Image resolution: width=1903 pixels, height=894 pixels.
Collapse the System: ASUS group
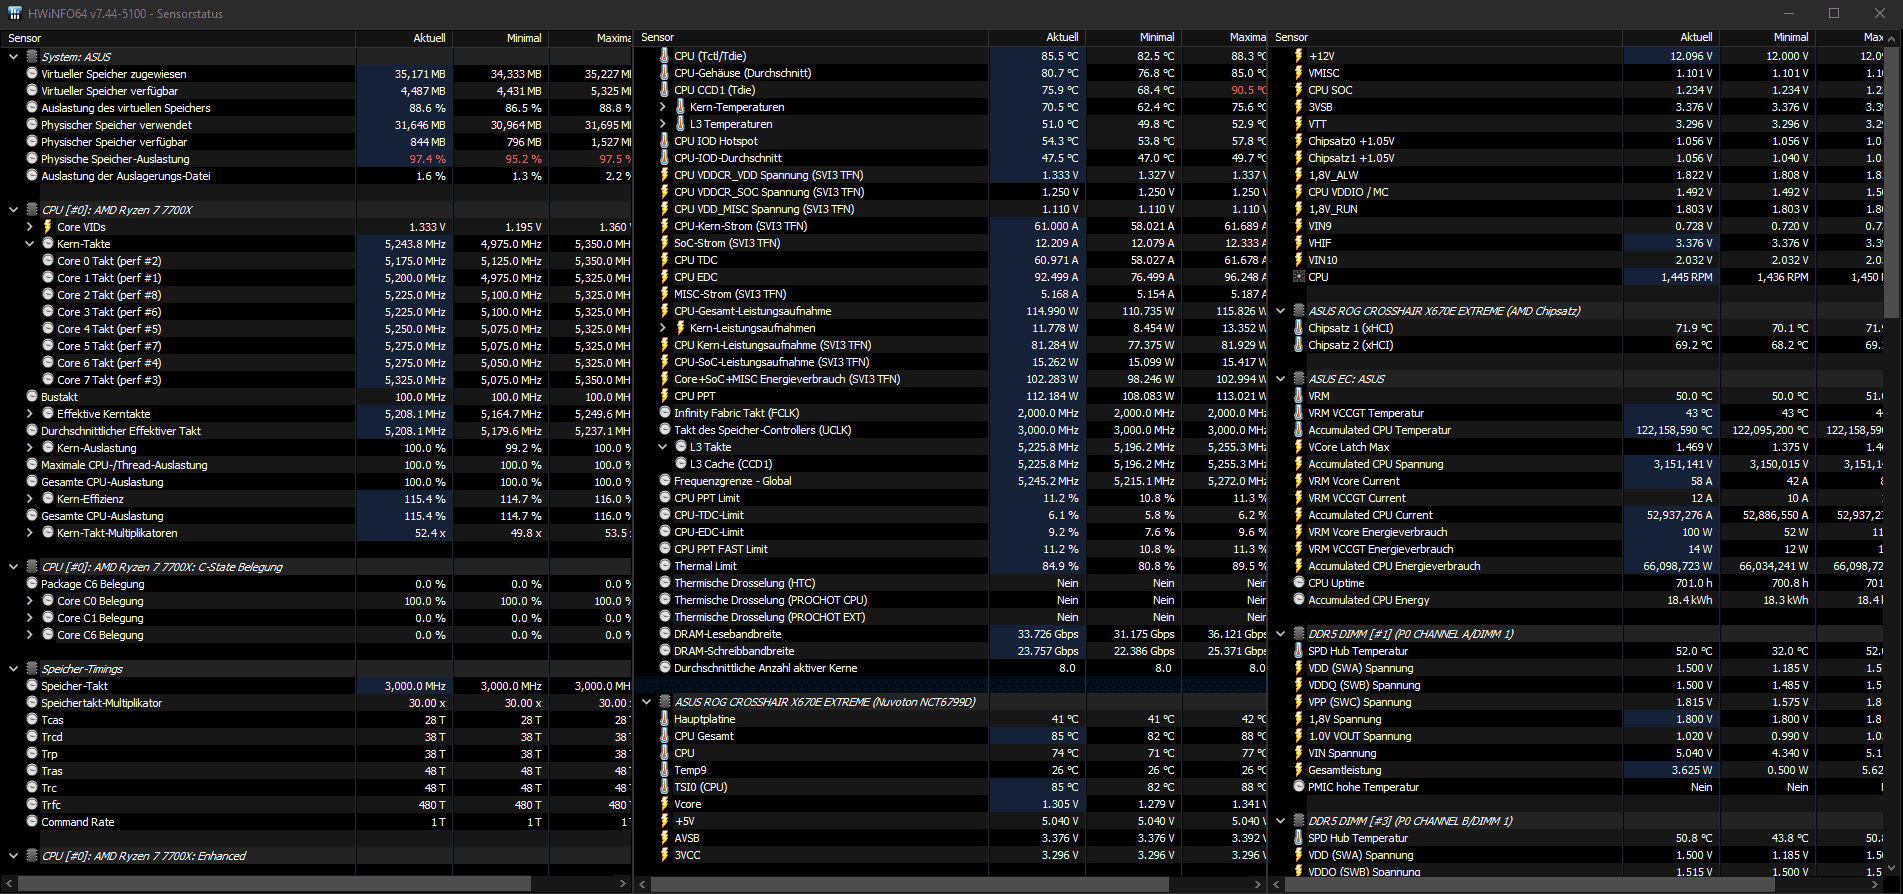coord(14,57)
